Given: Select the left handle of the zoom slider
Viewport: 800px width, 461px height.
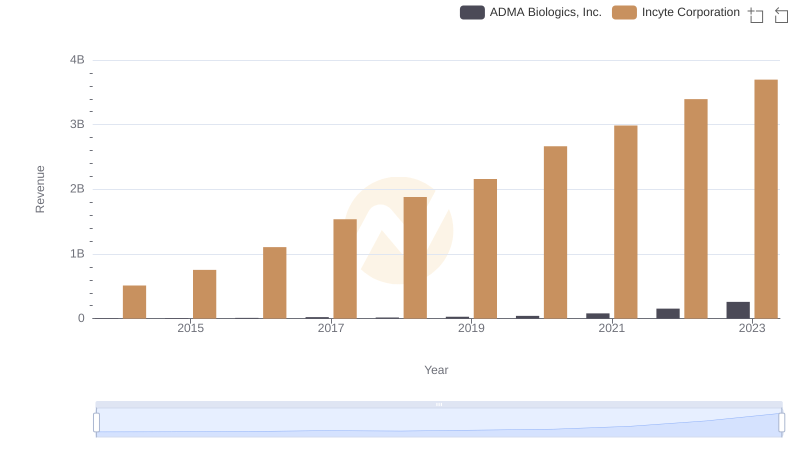Looking at the screenshot, I should tap(96, 423).
